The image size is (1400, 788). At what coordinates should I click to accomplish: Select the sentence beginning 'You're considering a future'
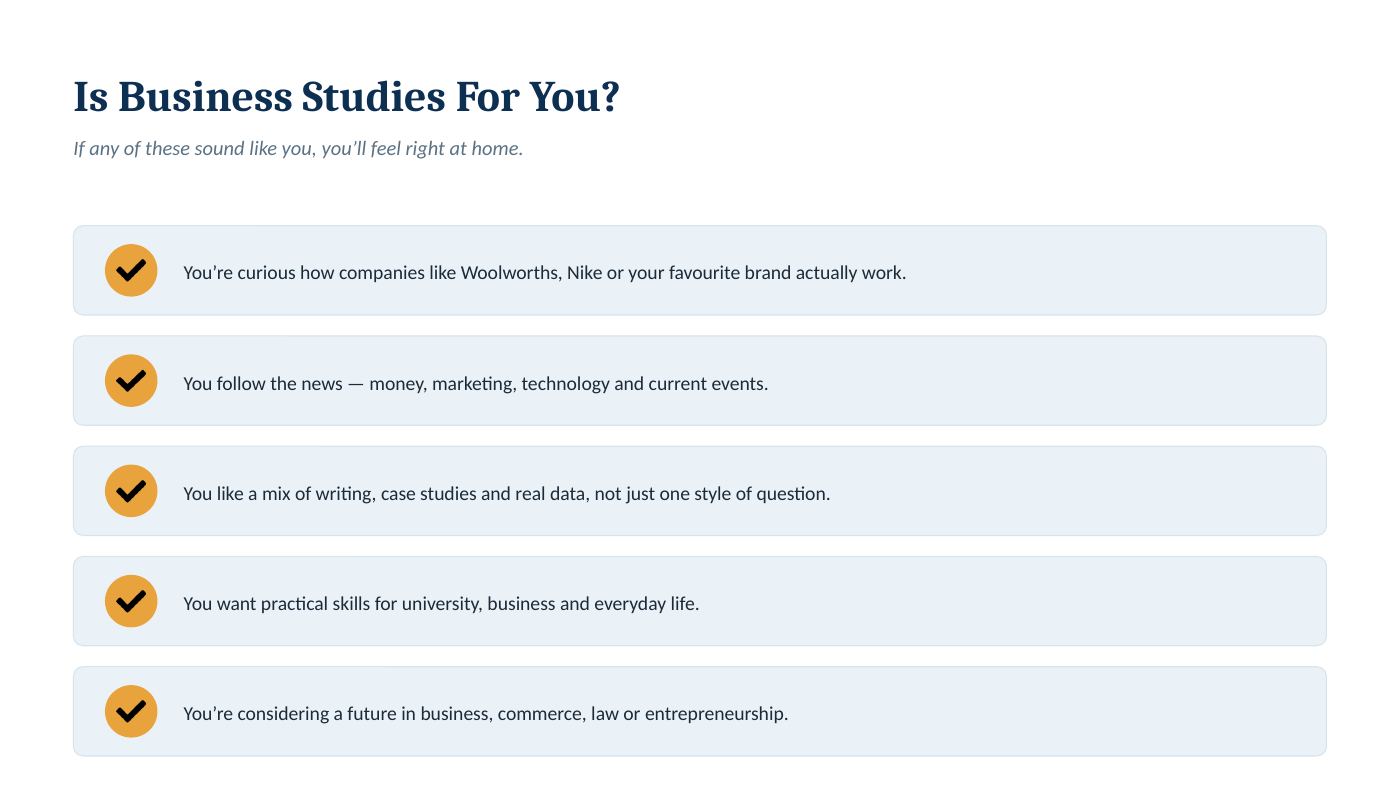(485, 713)
